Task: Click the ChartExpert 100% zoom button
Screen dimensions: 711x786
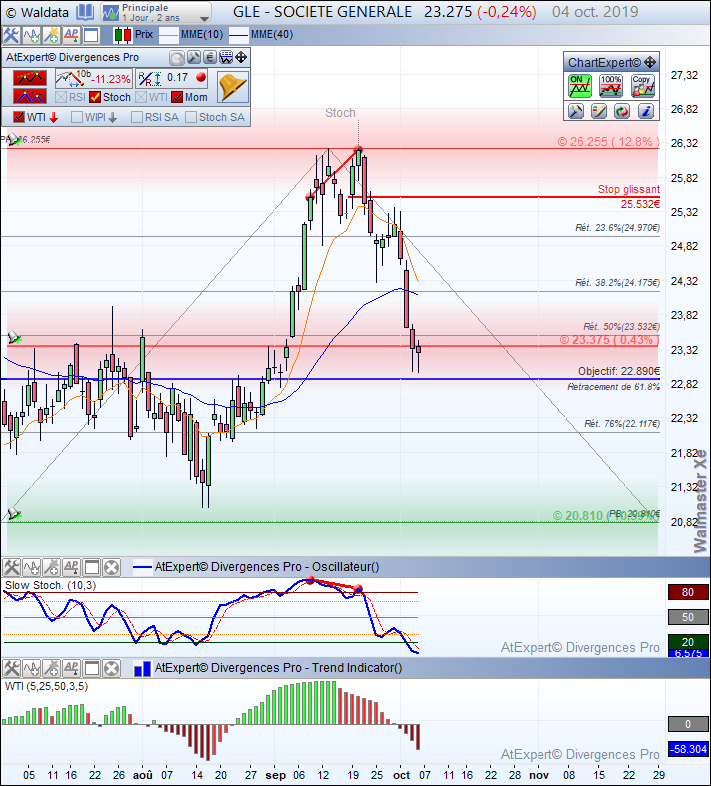Action: [611, 86]
